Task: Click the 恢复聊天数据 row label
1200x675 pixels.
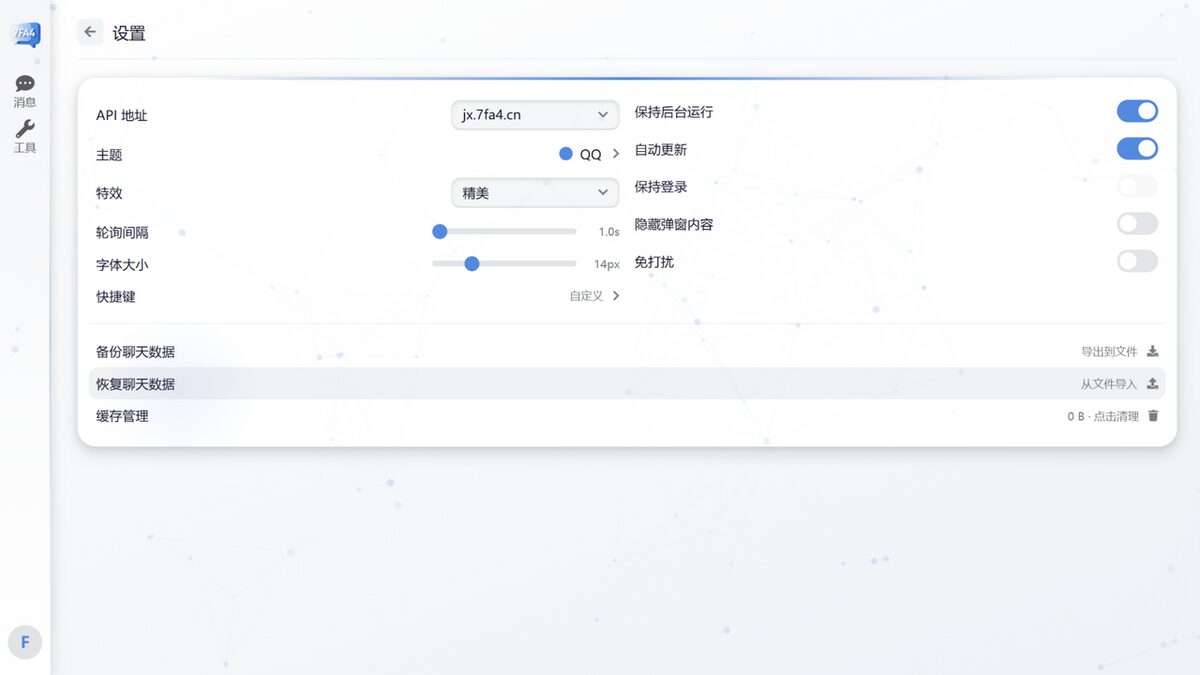Action: 135,384
